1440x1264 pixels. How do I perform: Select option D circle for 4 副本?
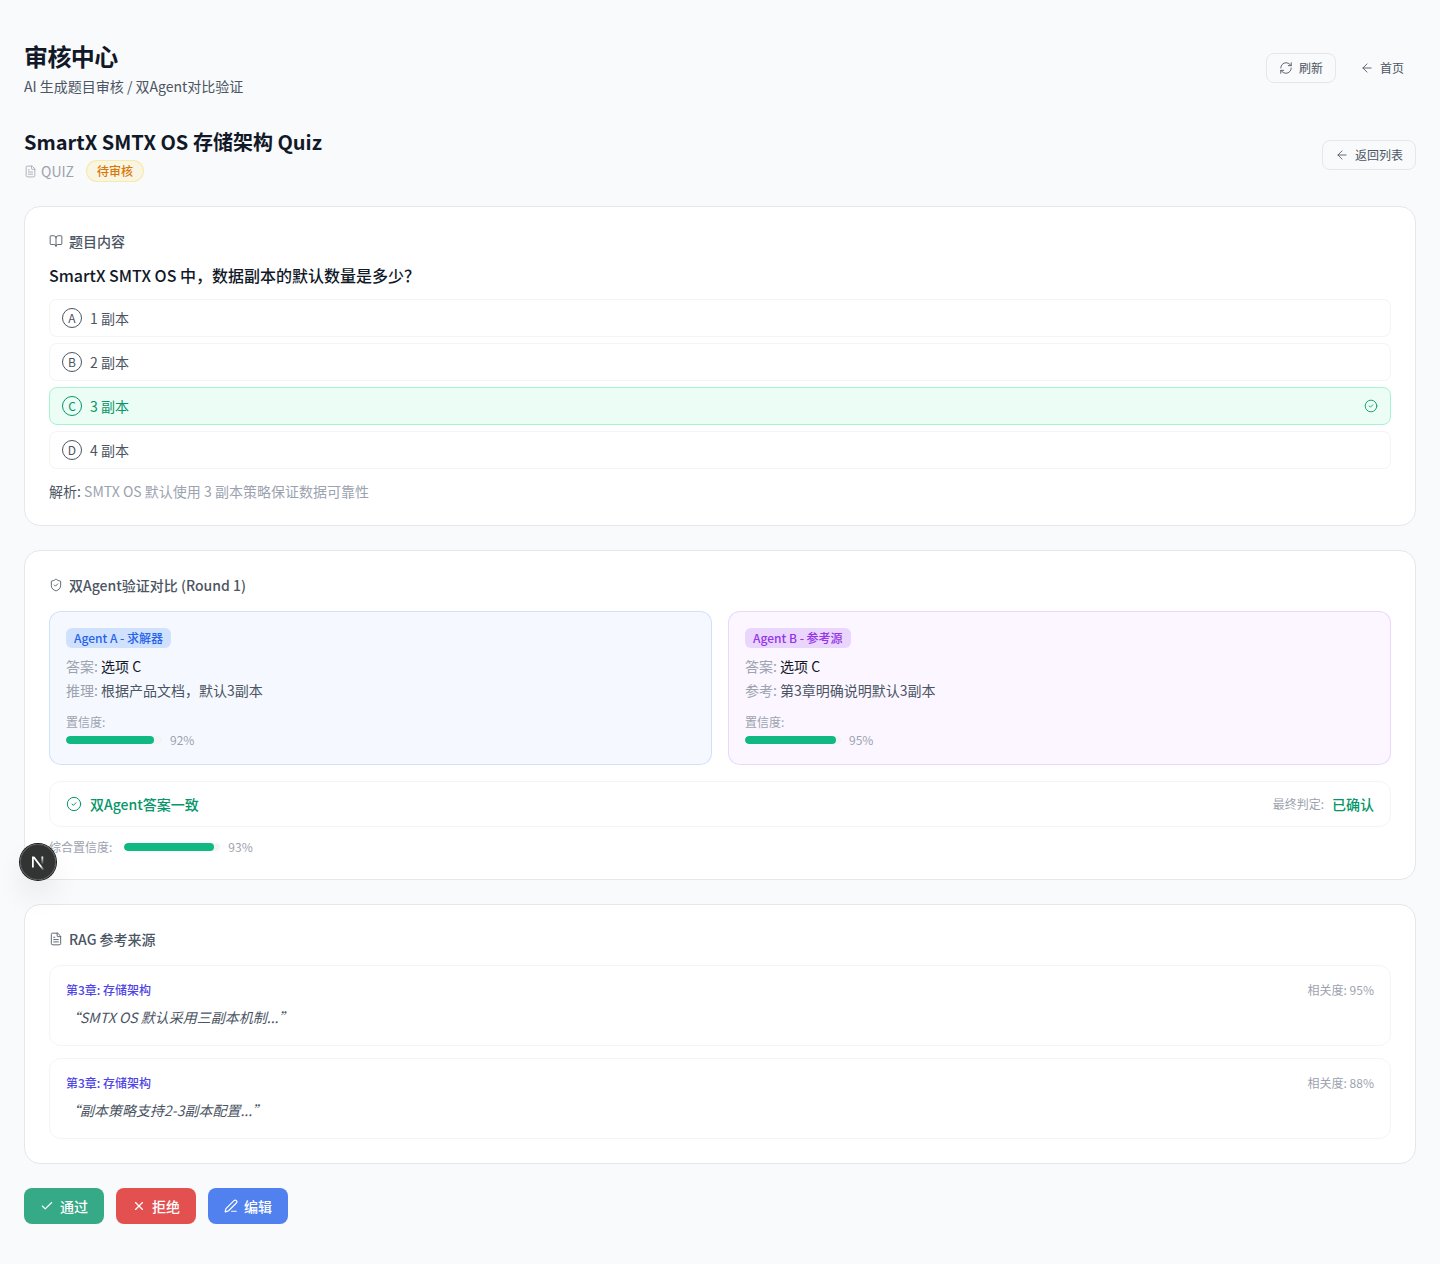tap(72, 451)
